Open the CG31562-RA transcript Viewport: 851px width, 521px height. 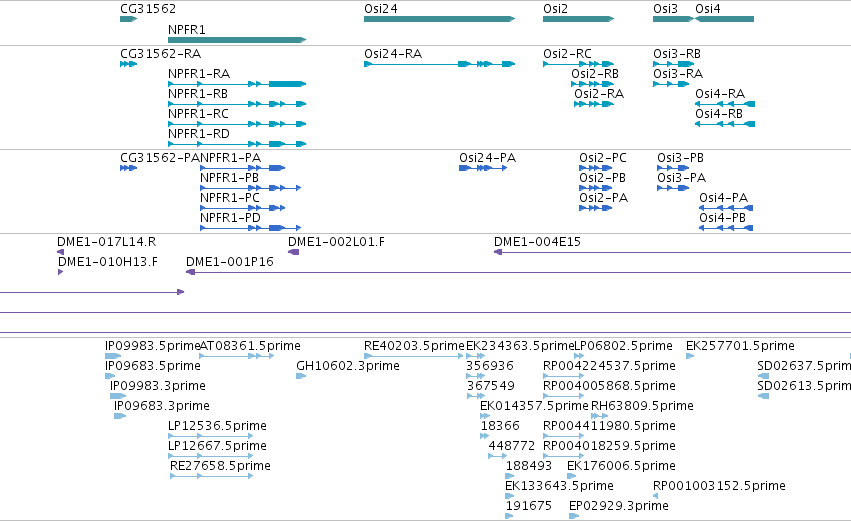click(129, 64)
